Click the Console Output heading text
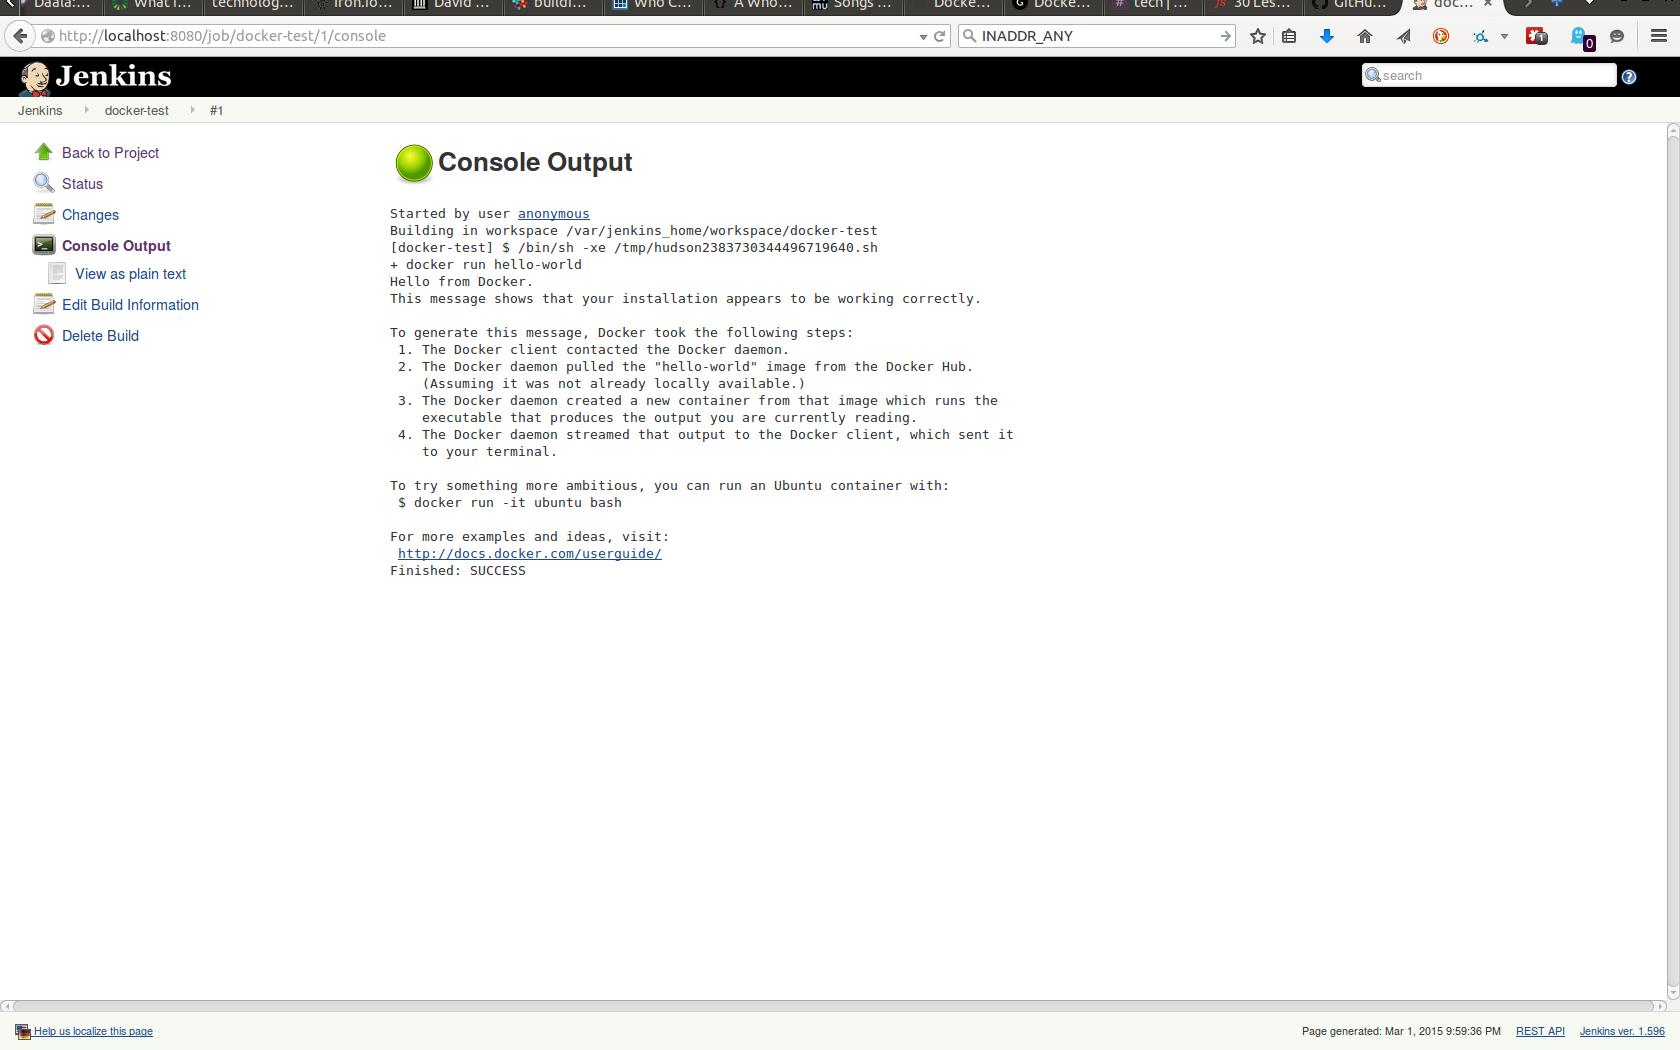The width and height of the screenshot is (1680, 1050). click(535, 162)
